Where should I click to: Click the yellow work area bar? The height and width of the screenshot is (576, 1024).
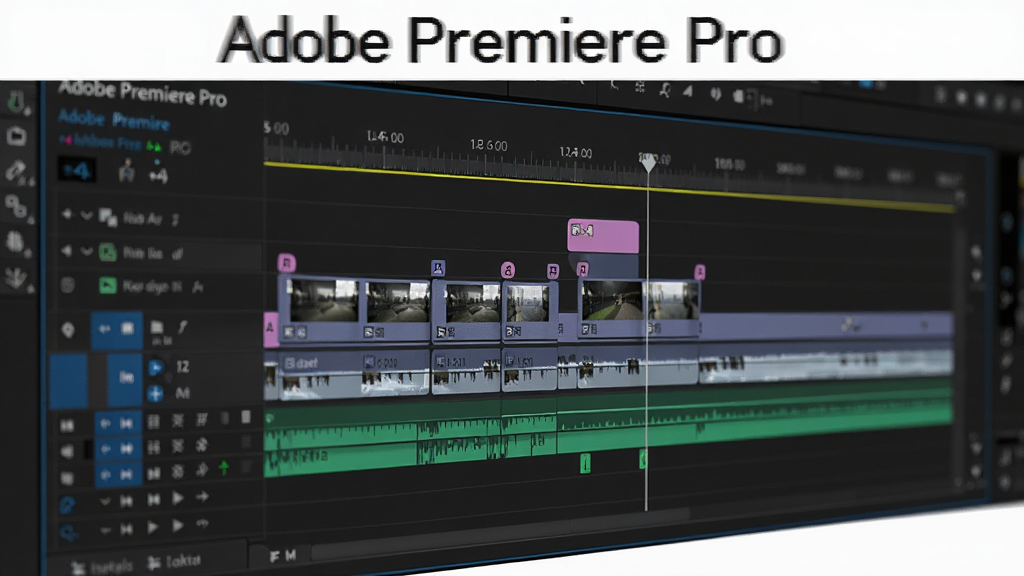point(609,185)
